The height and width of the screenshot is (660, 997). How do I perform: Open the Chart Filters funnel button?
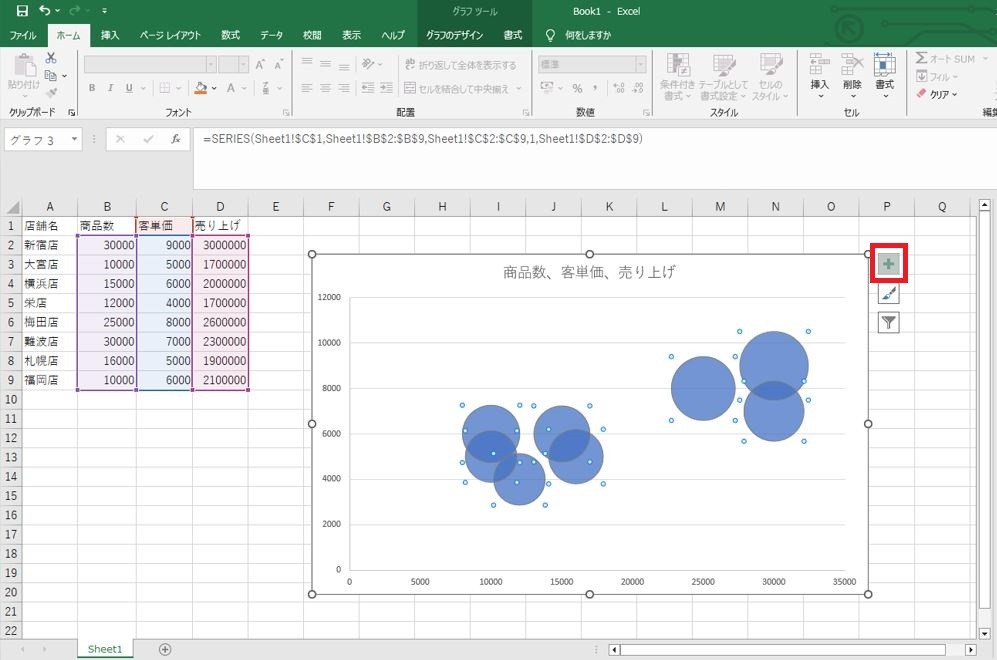click(888, 323)
